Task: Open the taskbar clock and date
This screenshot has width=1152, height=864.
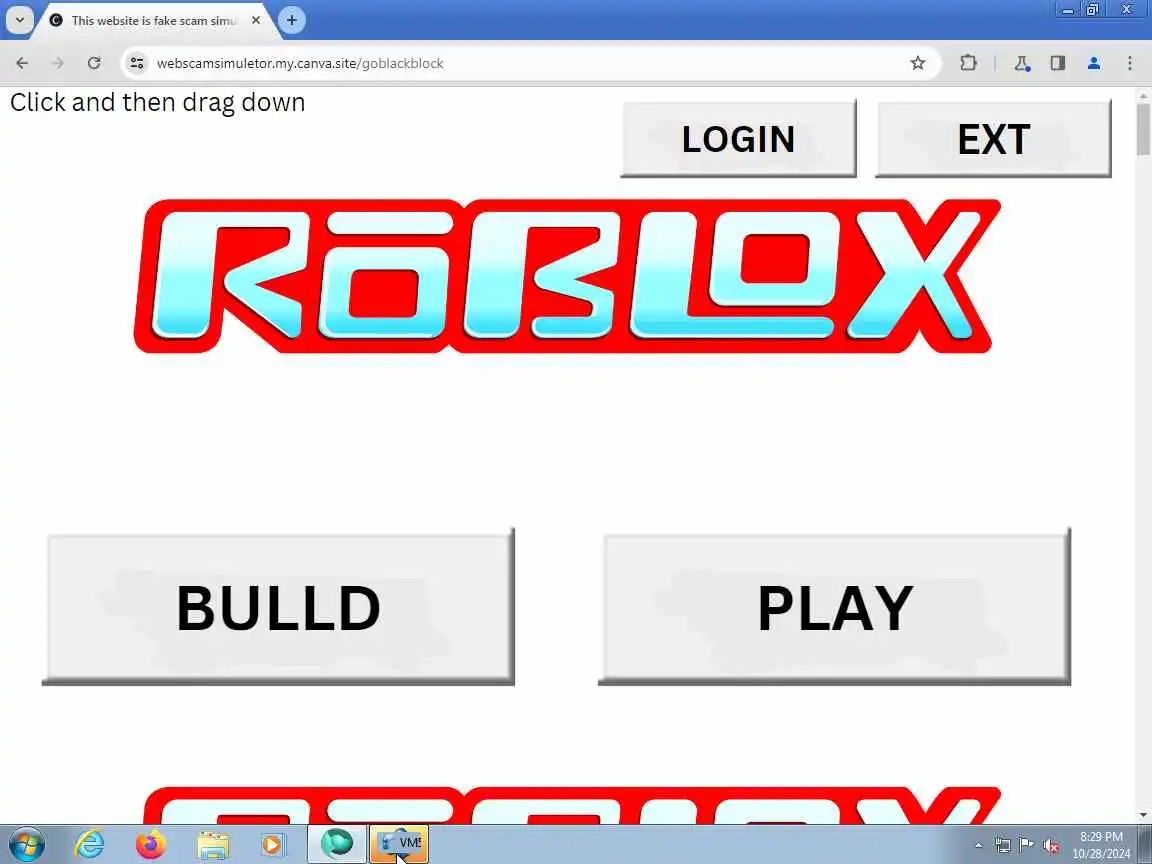Action: (x=1101, y=845)
